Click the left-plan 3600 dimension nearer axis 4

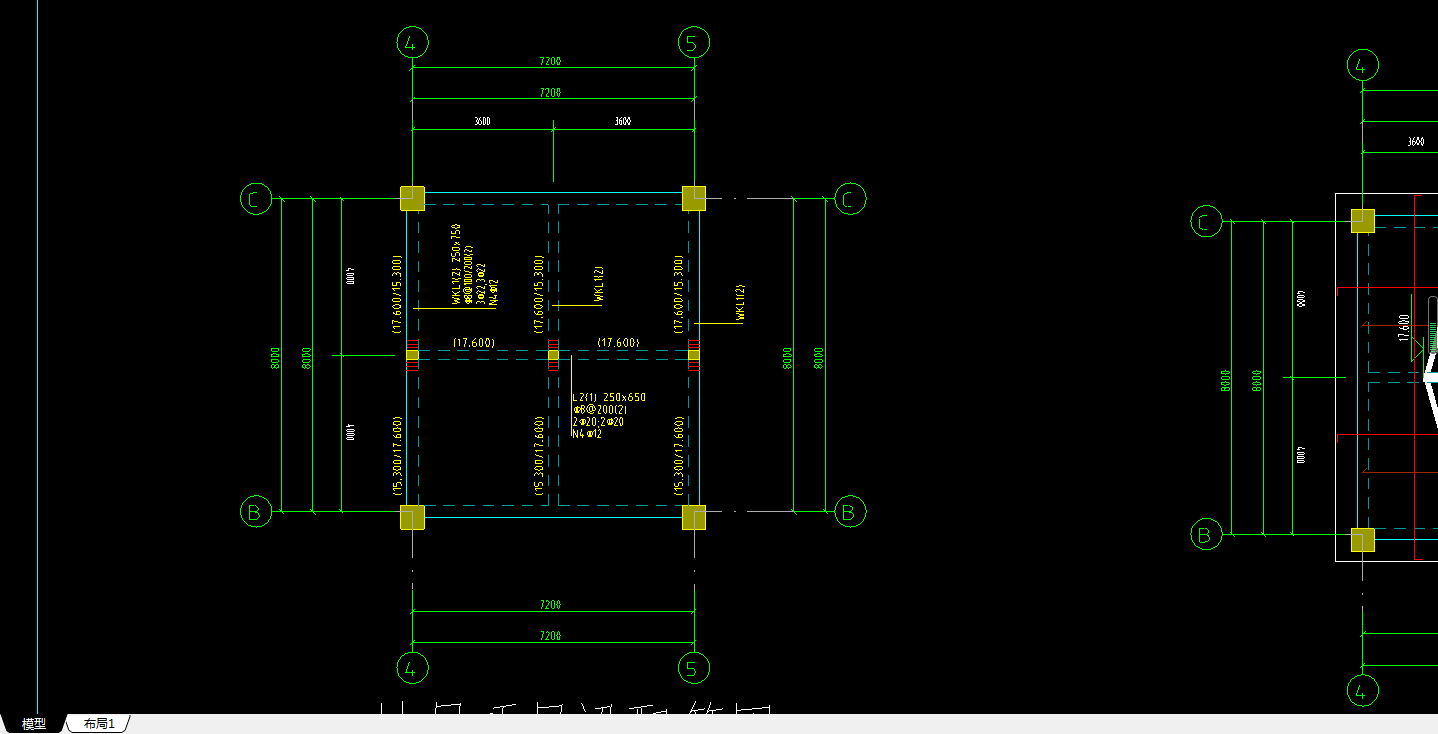482,122
